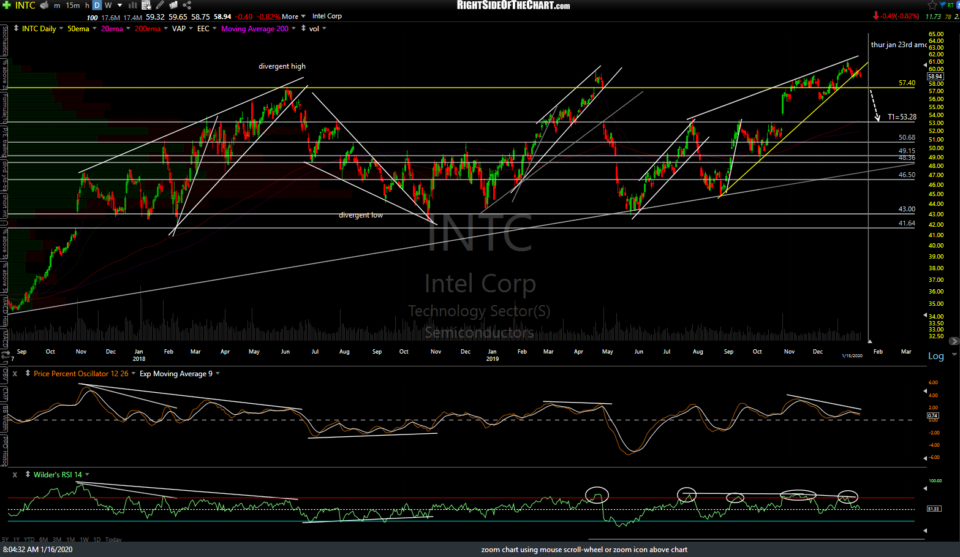Select the 3M zoom range
This screenshot has height=557, width=960.
pyautogui.click(x=57, y=540)
